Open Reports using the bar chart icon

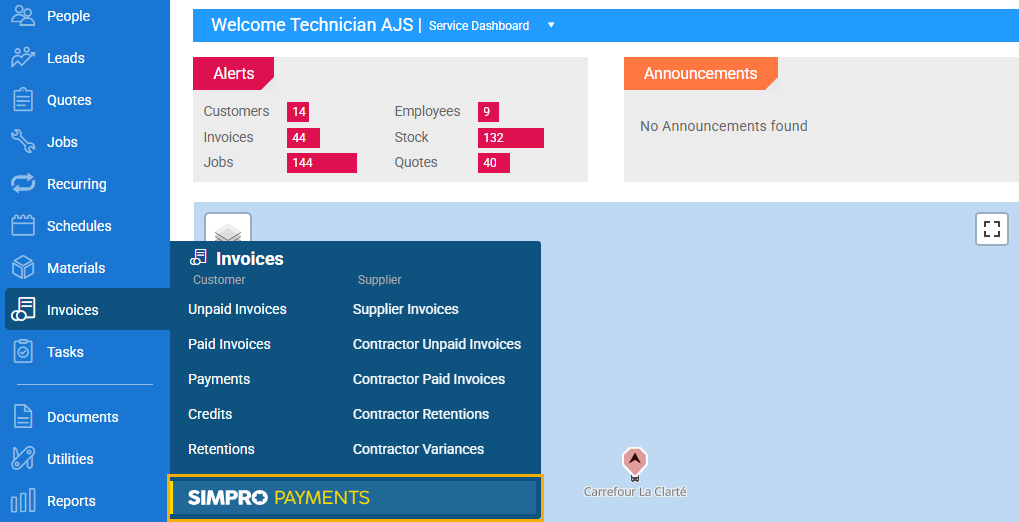23,501
